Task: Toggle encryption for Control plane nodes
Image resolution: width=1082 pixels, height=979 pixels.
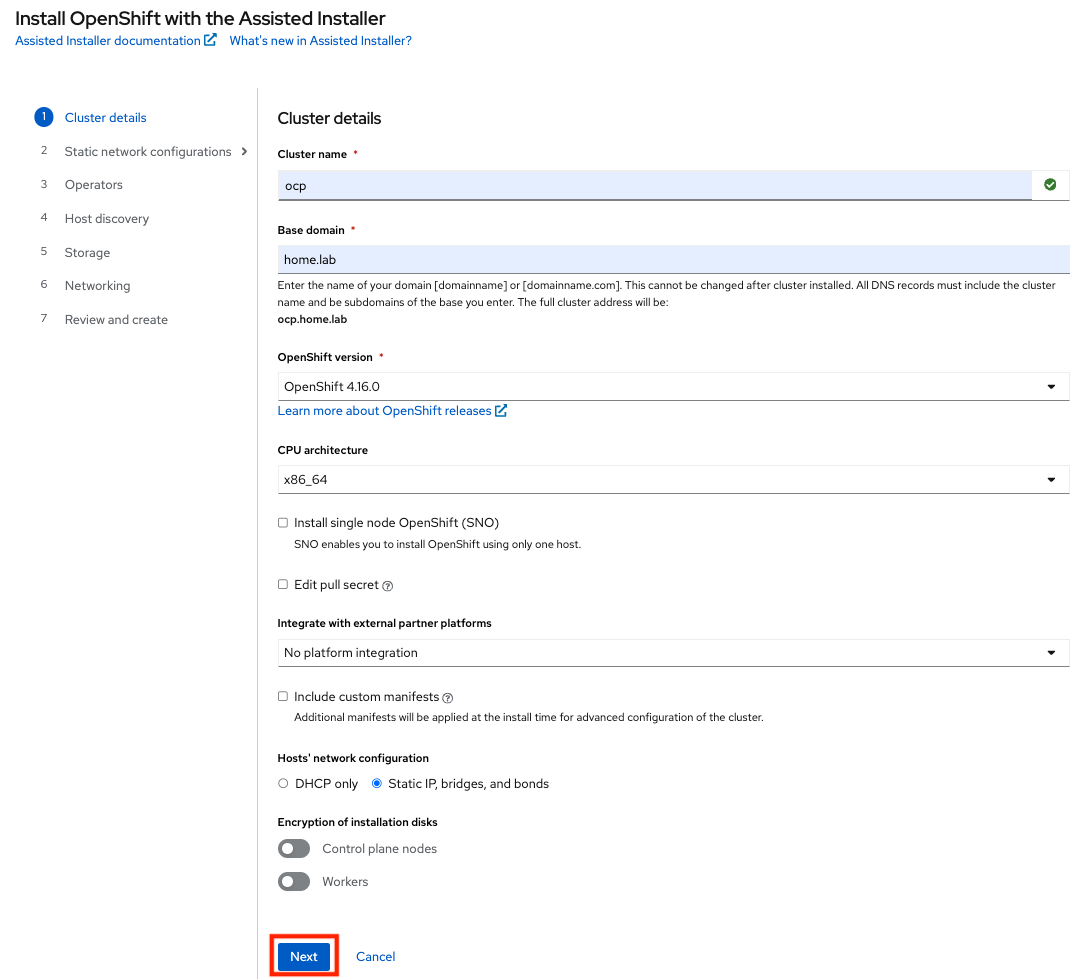Action: pyautogui.click(x=294, y=849)
